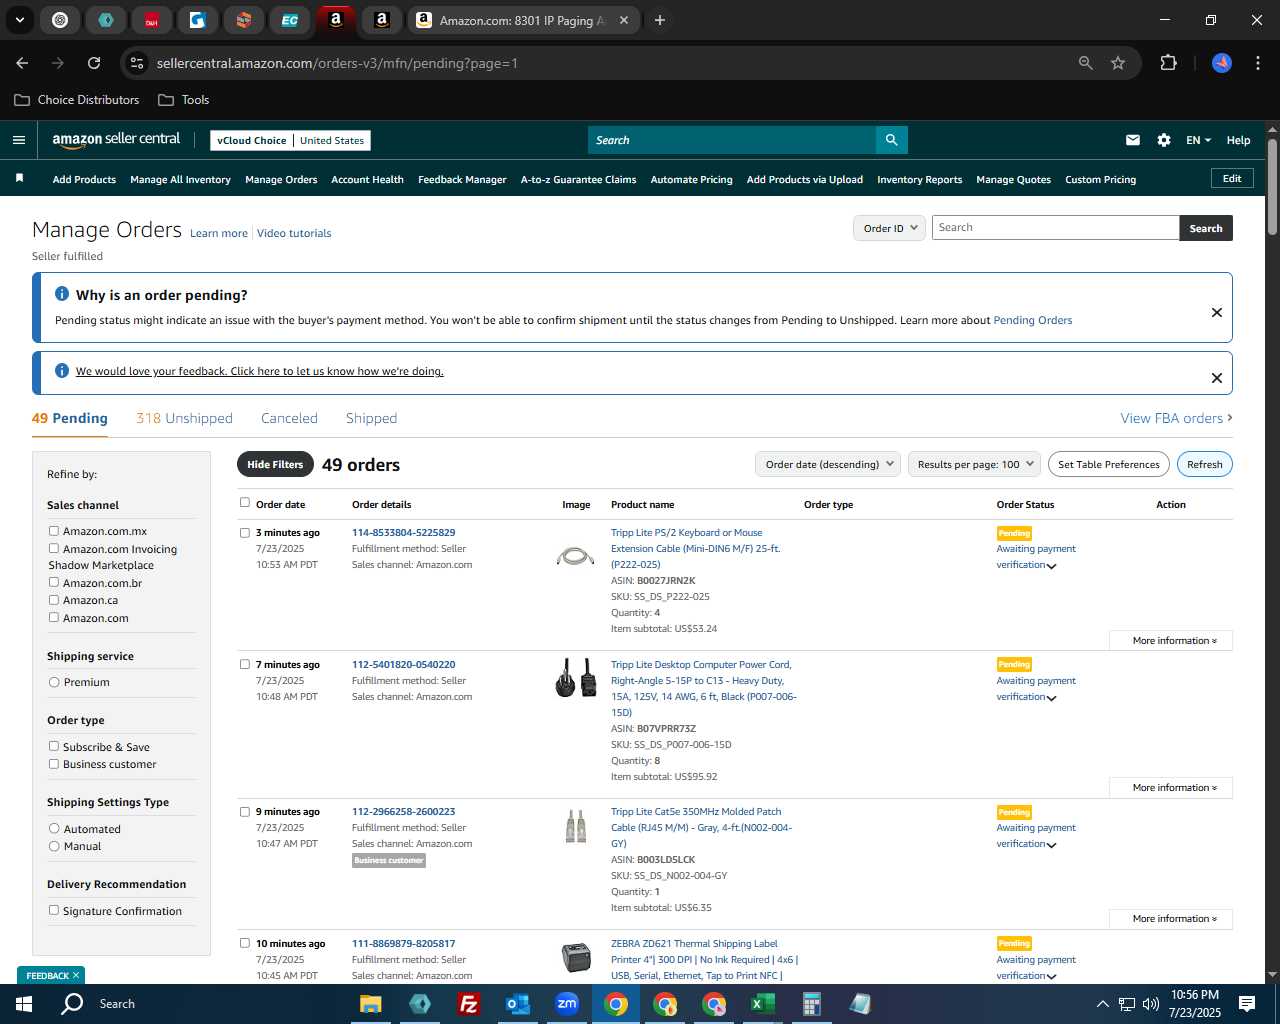Switch to the Canceled tab
1280x1024 pixels.
[289, 418]
